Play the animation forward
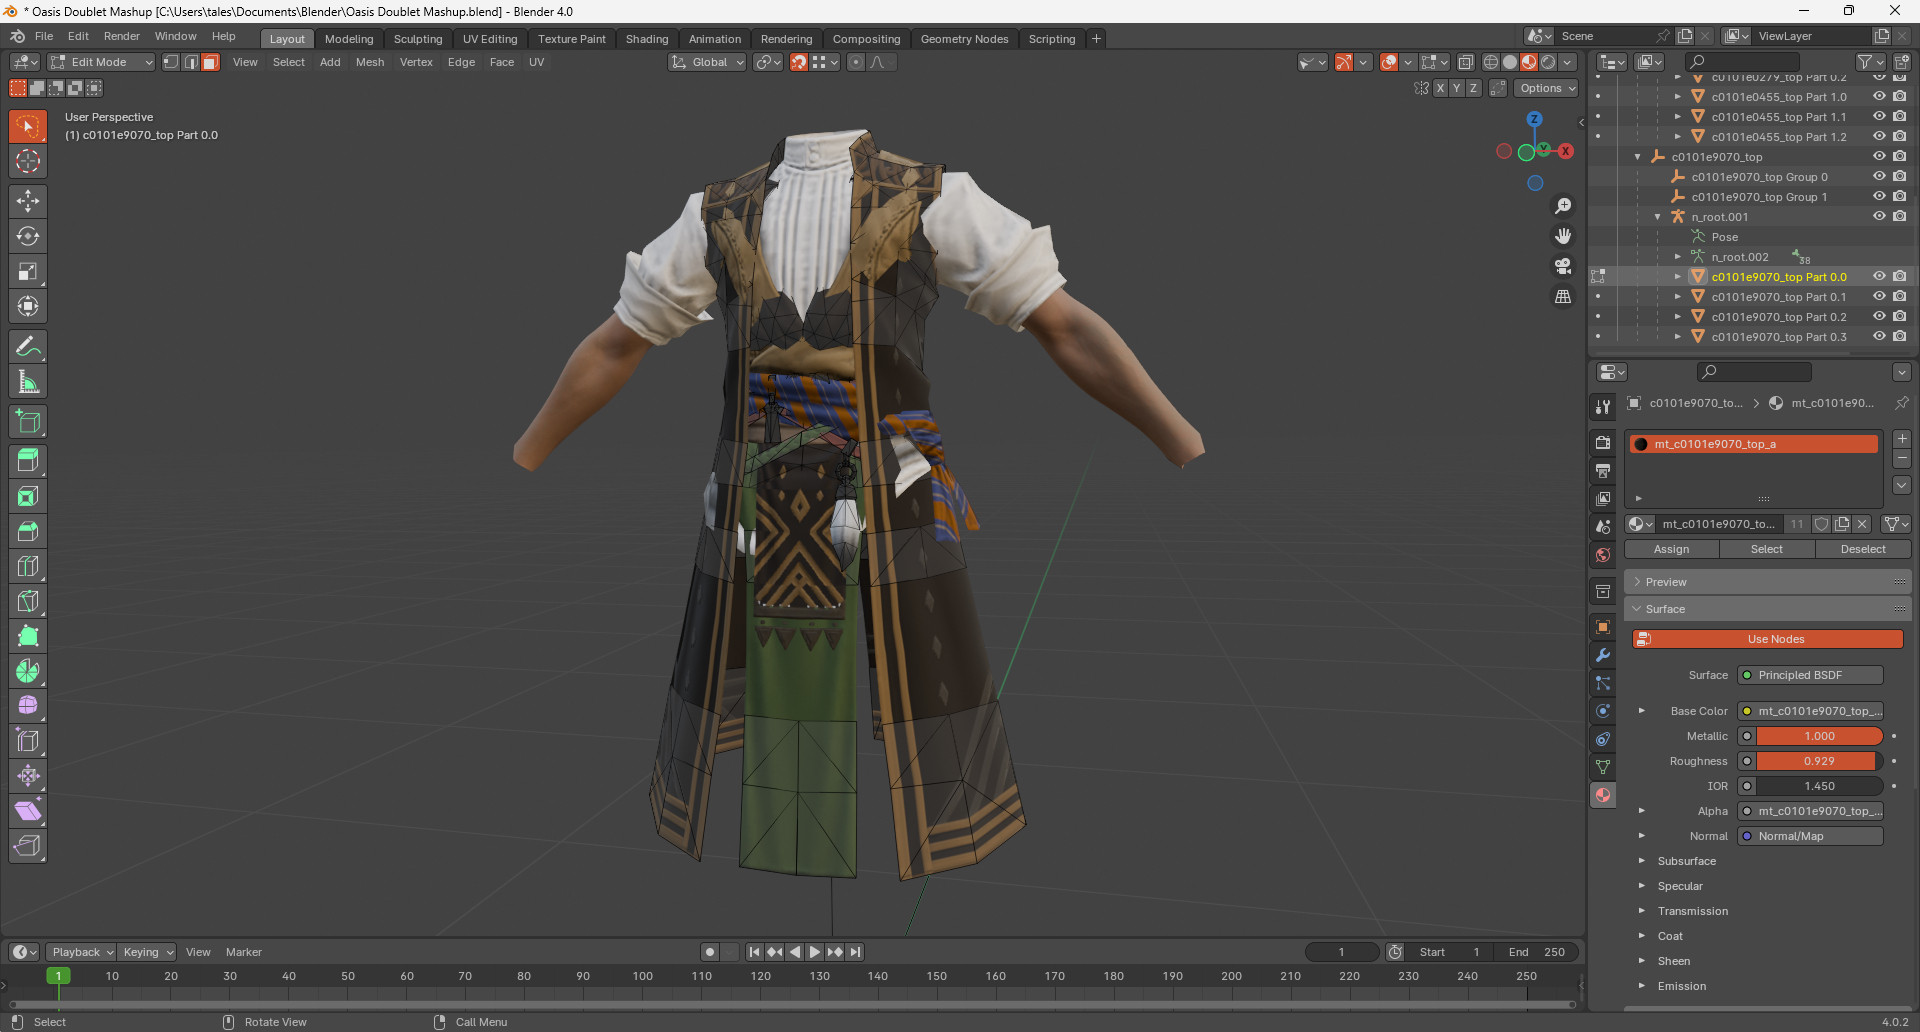 [x=815, y=952]
